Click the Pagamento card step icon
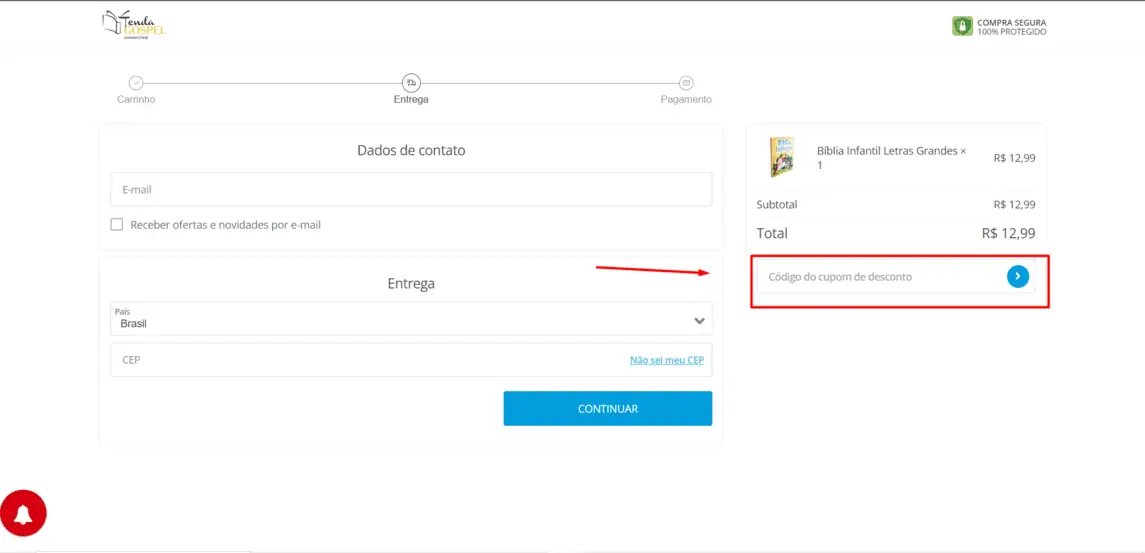 point(686,83)
